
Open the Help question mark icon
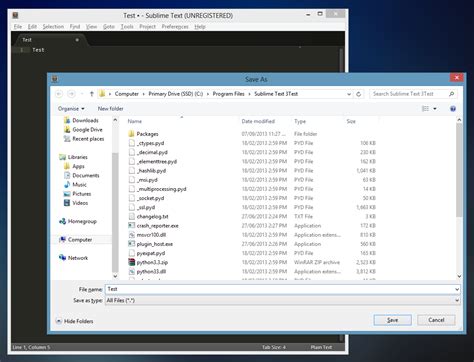point(453,109)
